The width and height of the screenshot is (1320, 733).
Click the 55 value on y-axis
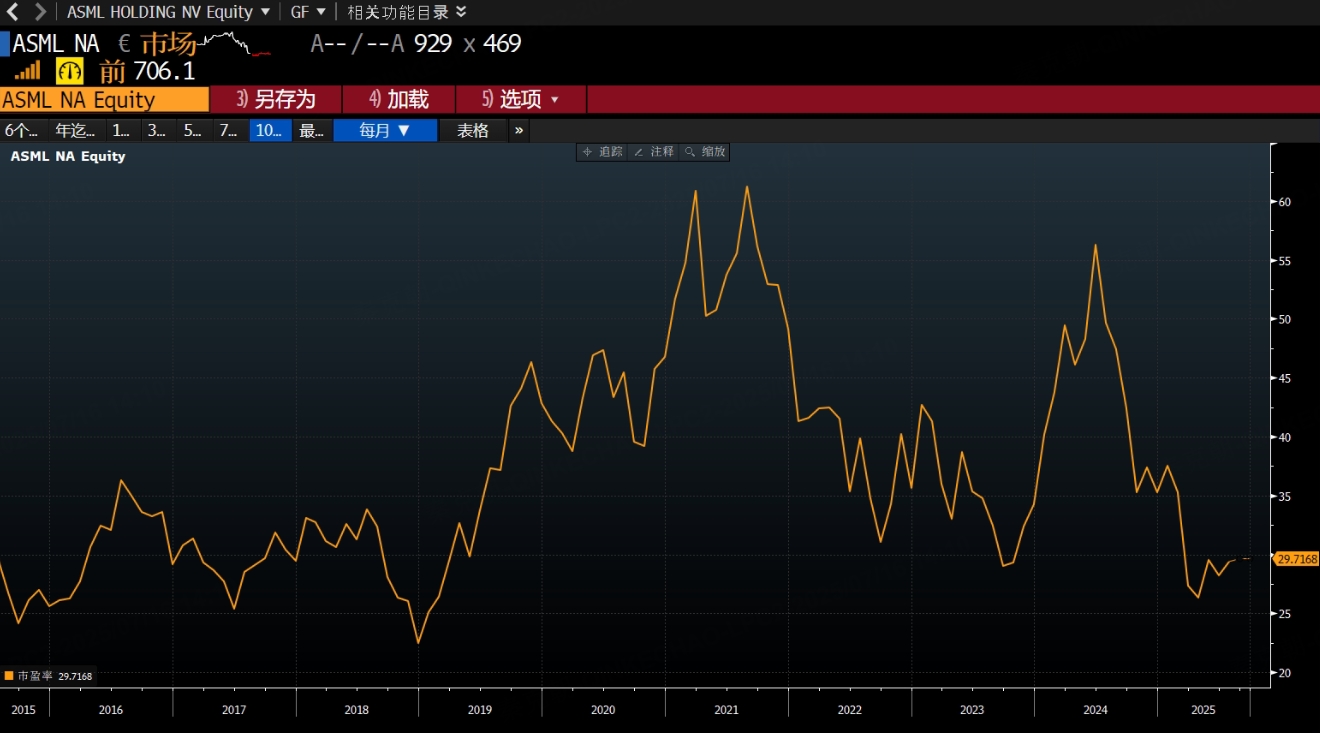(x=1285, y=261)
